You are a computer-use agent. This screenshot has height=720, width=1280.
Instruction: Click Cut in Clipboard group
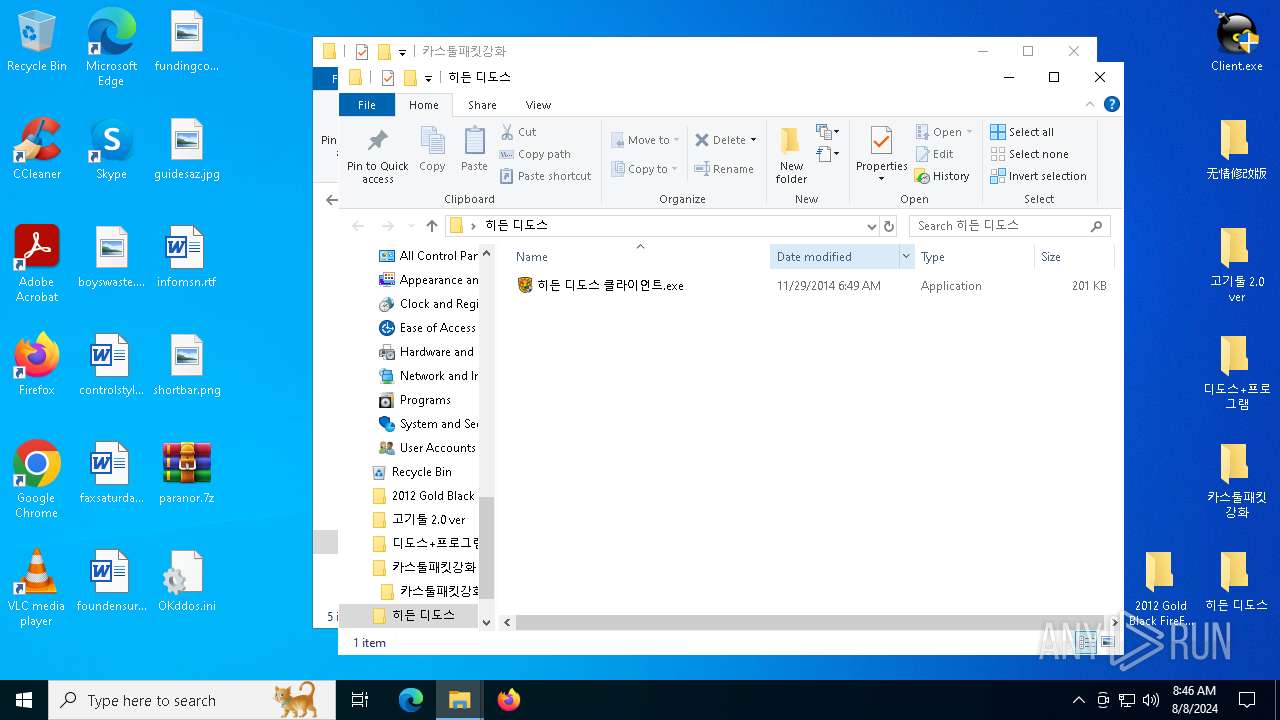pos(519,132)
